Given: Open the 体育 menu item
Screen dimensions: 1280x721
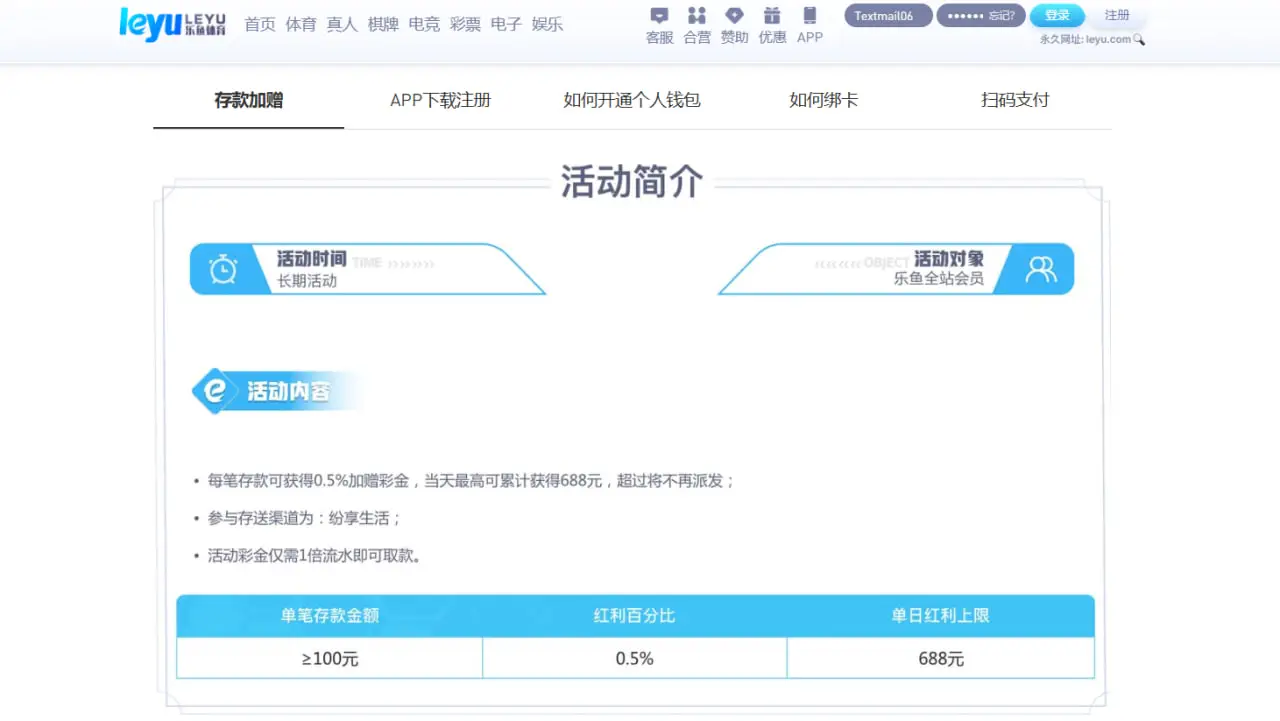Looking at the screenshot, I should click(300, 24).
